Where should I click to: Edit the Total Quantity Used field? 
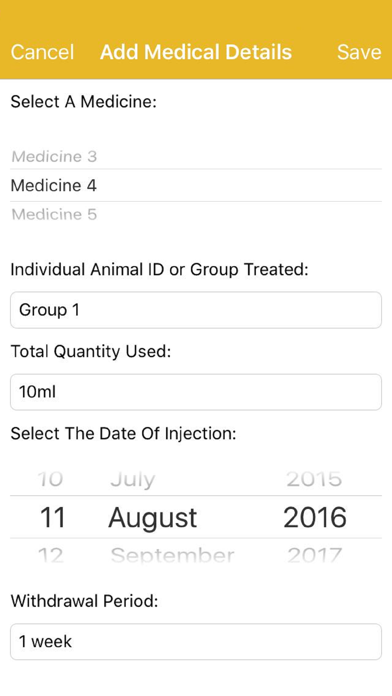point(196,392)
